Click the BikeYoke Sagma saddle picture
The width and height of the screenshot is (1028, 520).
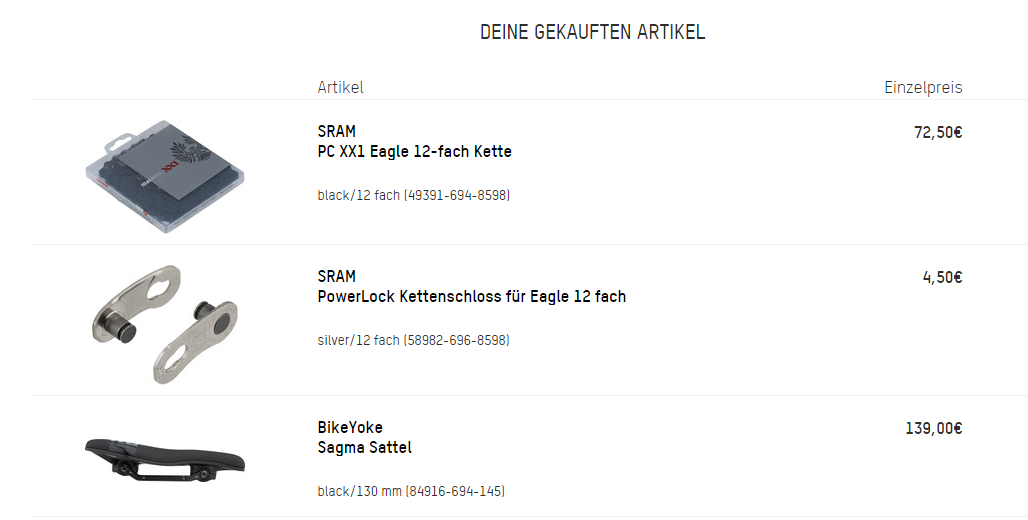pyautogui.click(x=165, y=457)
